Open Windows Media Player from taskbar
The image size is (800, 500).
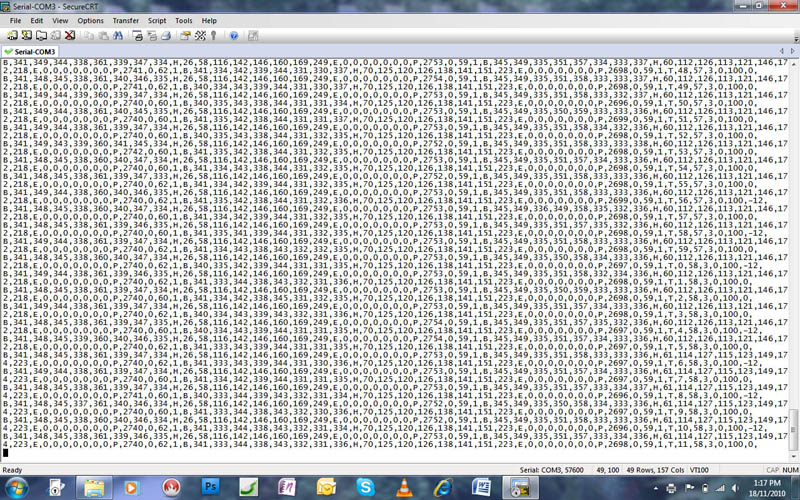coord(132,488)
